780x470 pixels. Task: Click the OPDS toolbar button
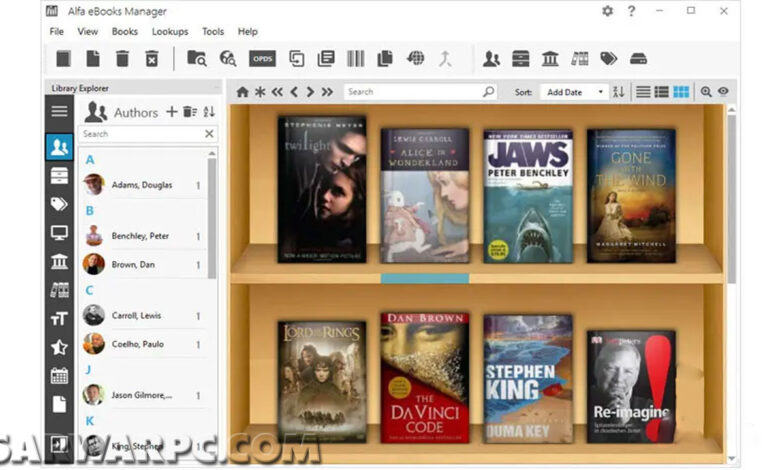point(262,59)
